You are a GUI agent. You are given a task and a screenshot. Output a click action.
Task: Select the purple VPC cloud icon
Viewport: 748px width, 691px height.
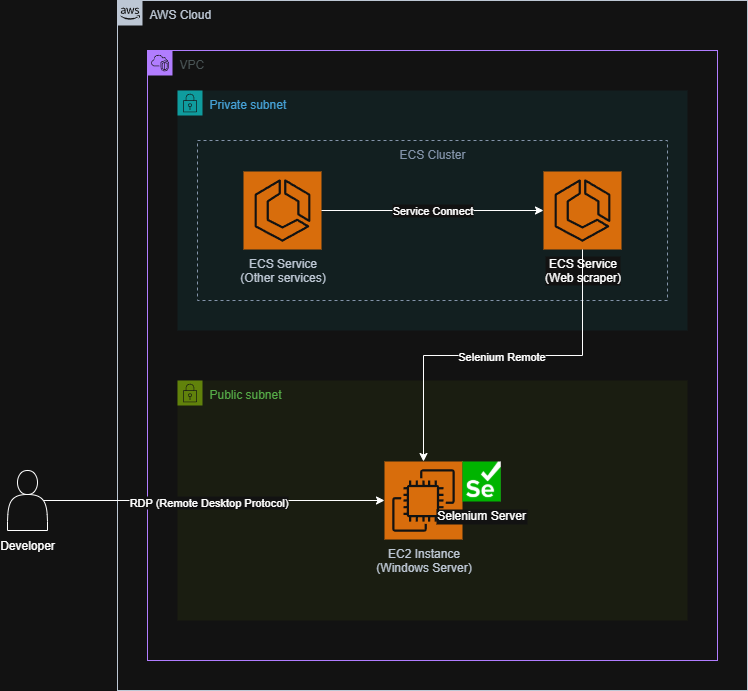(x=160, y=64)
